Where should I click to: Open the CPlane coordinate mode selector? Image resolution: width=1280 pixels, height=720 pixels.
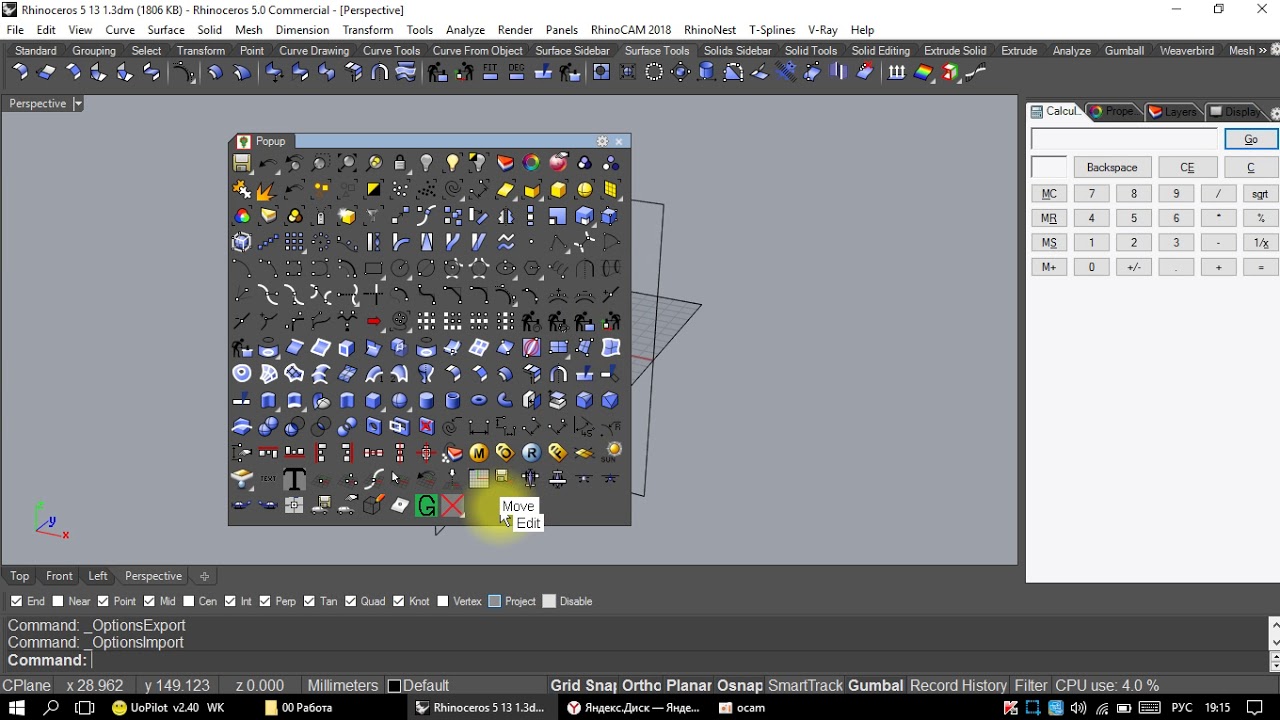click(x=27, y=686)
